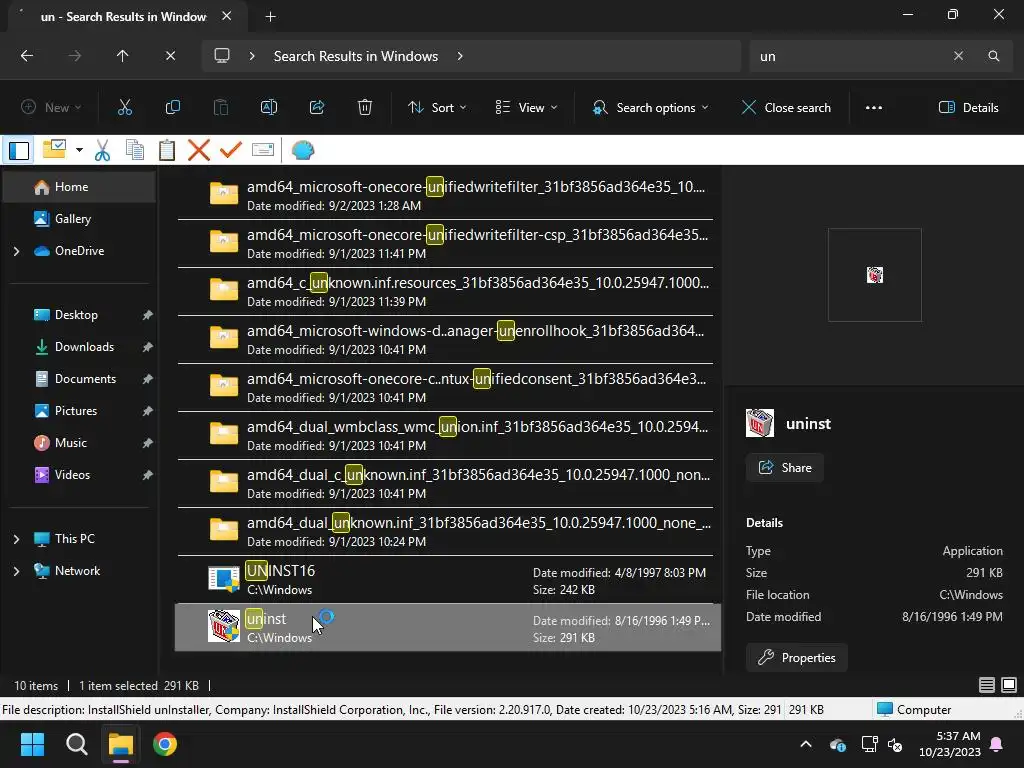Close the 'un - Search Results' tab
The image size is (1024, 768).
[x=227, y=16]
